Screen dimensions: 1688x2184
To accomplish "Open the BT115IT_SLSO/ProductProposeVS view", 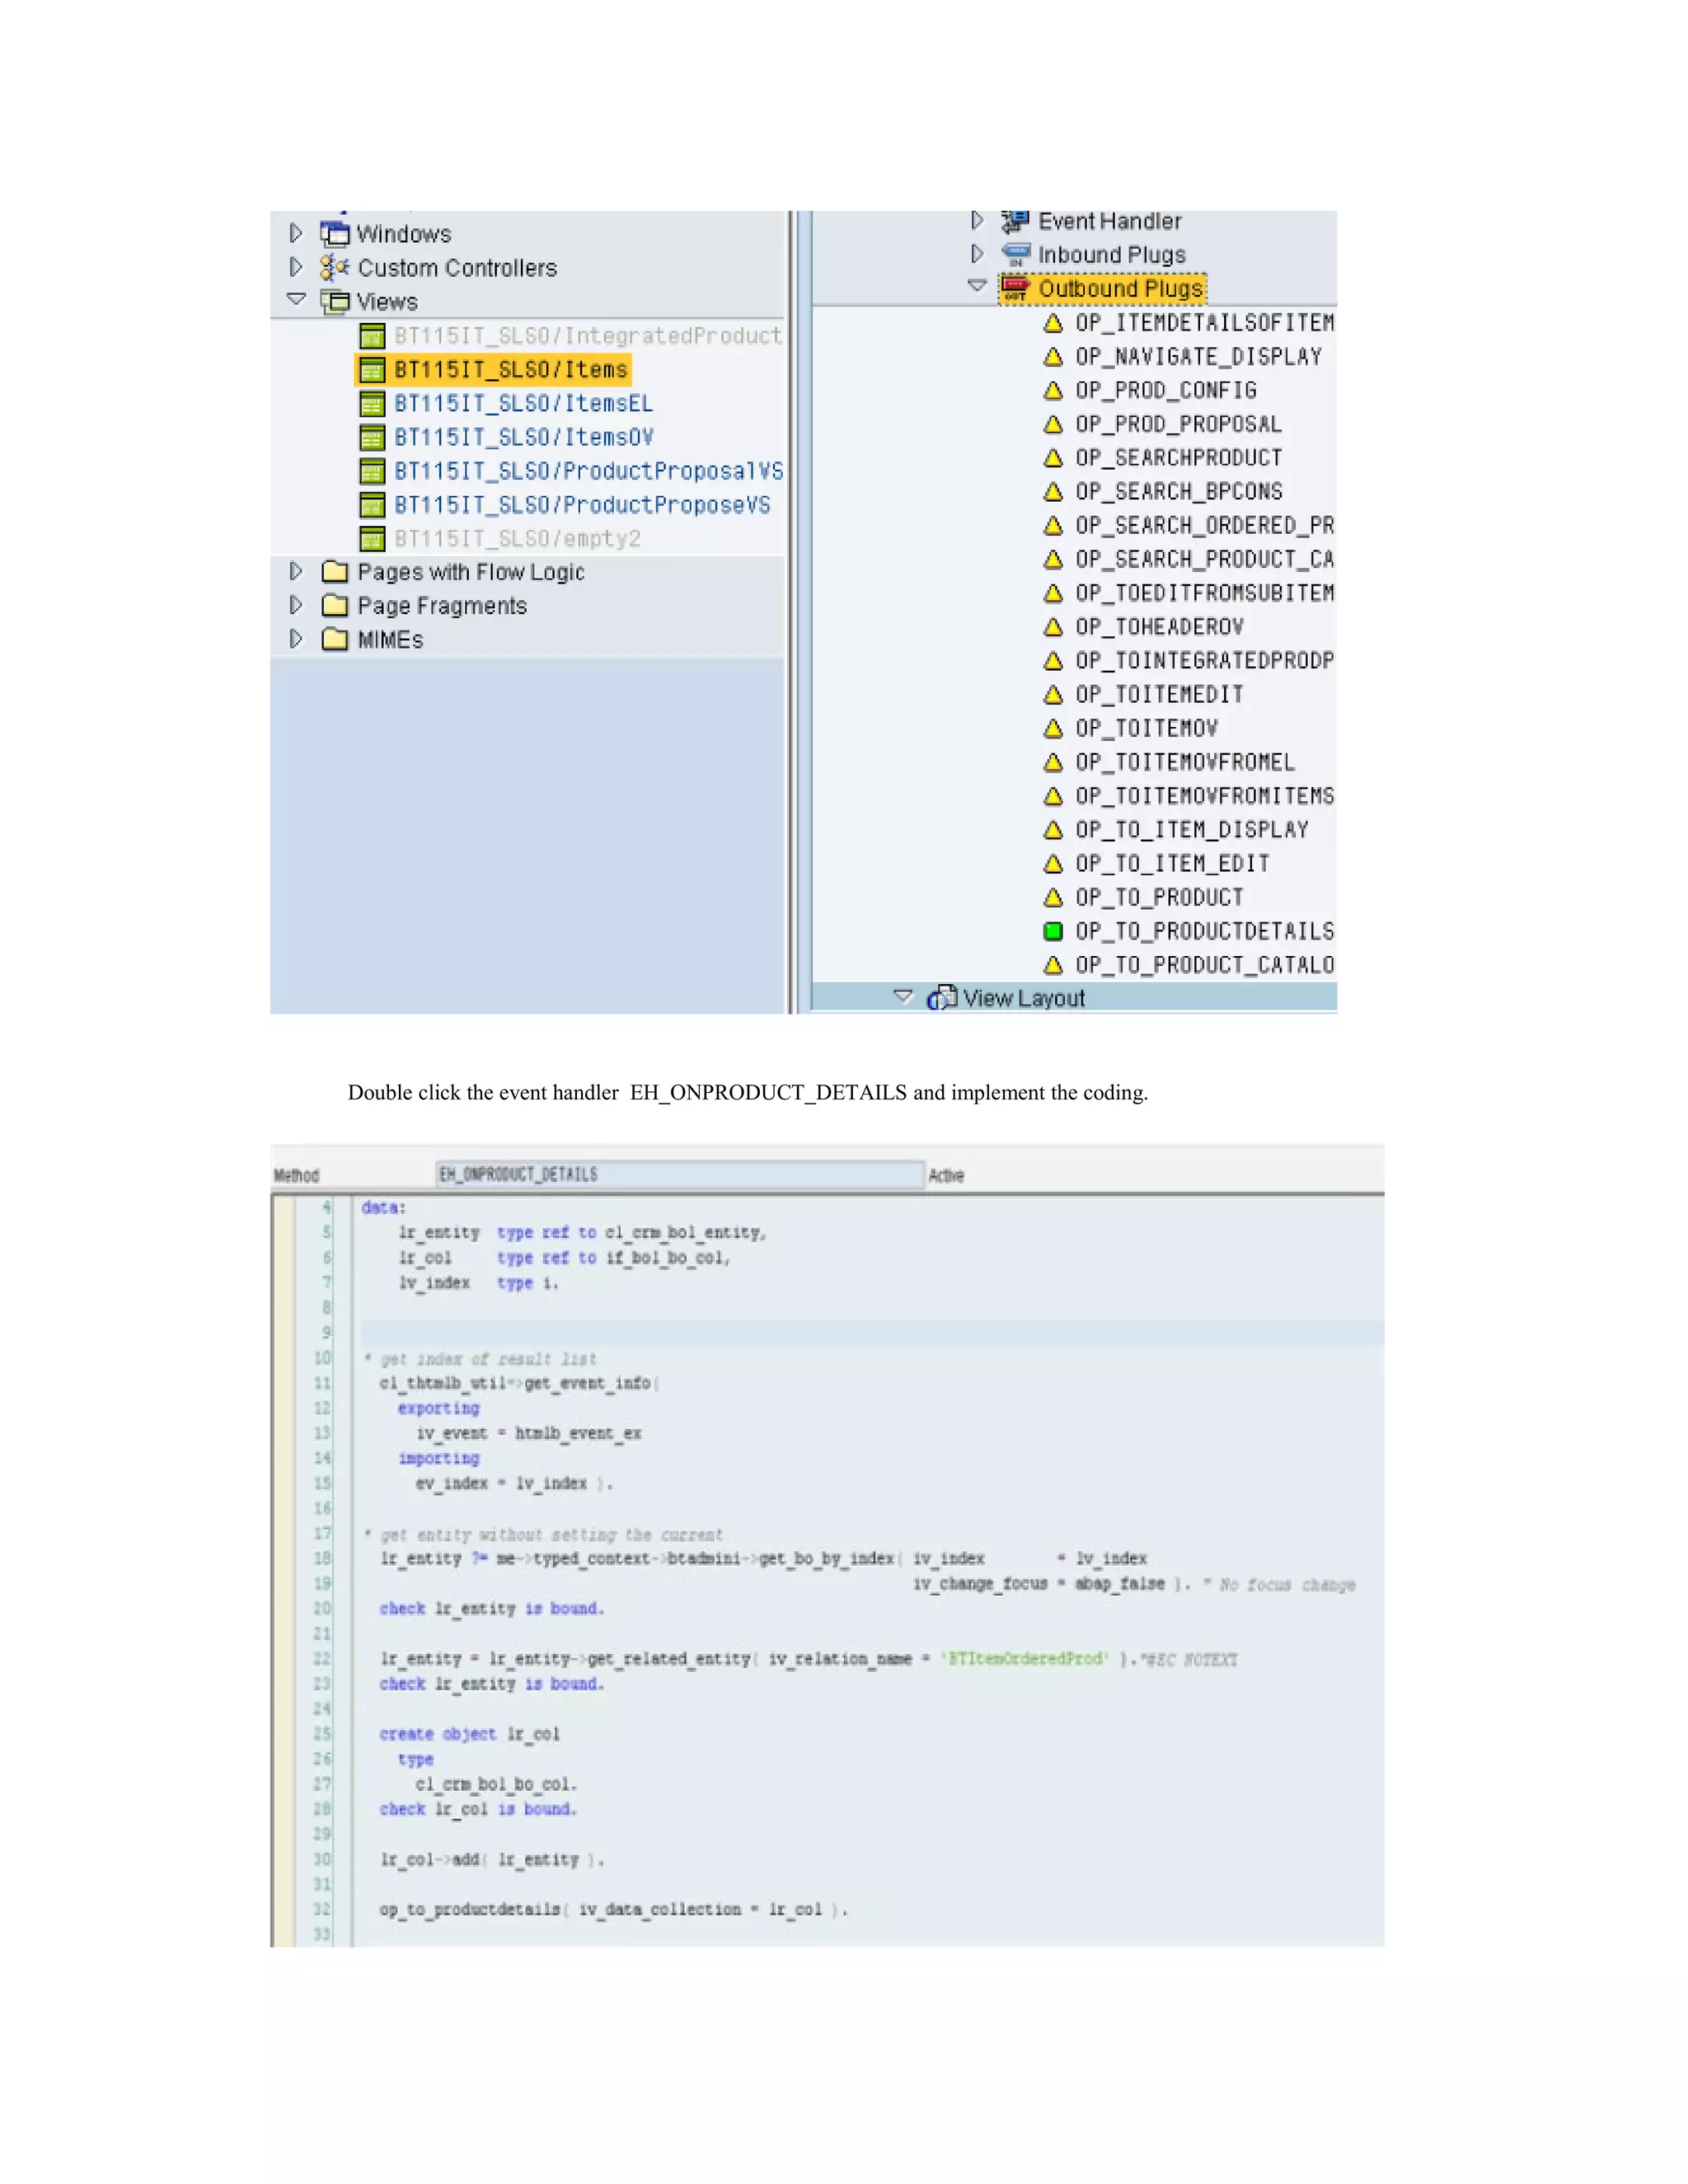I will tap(582, 505).
